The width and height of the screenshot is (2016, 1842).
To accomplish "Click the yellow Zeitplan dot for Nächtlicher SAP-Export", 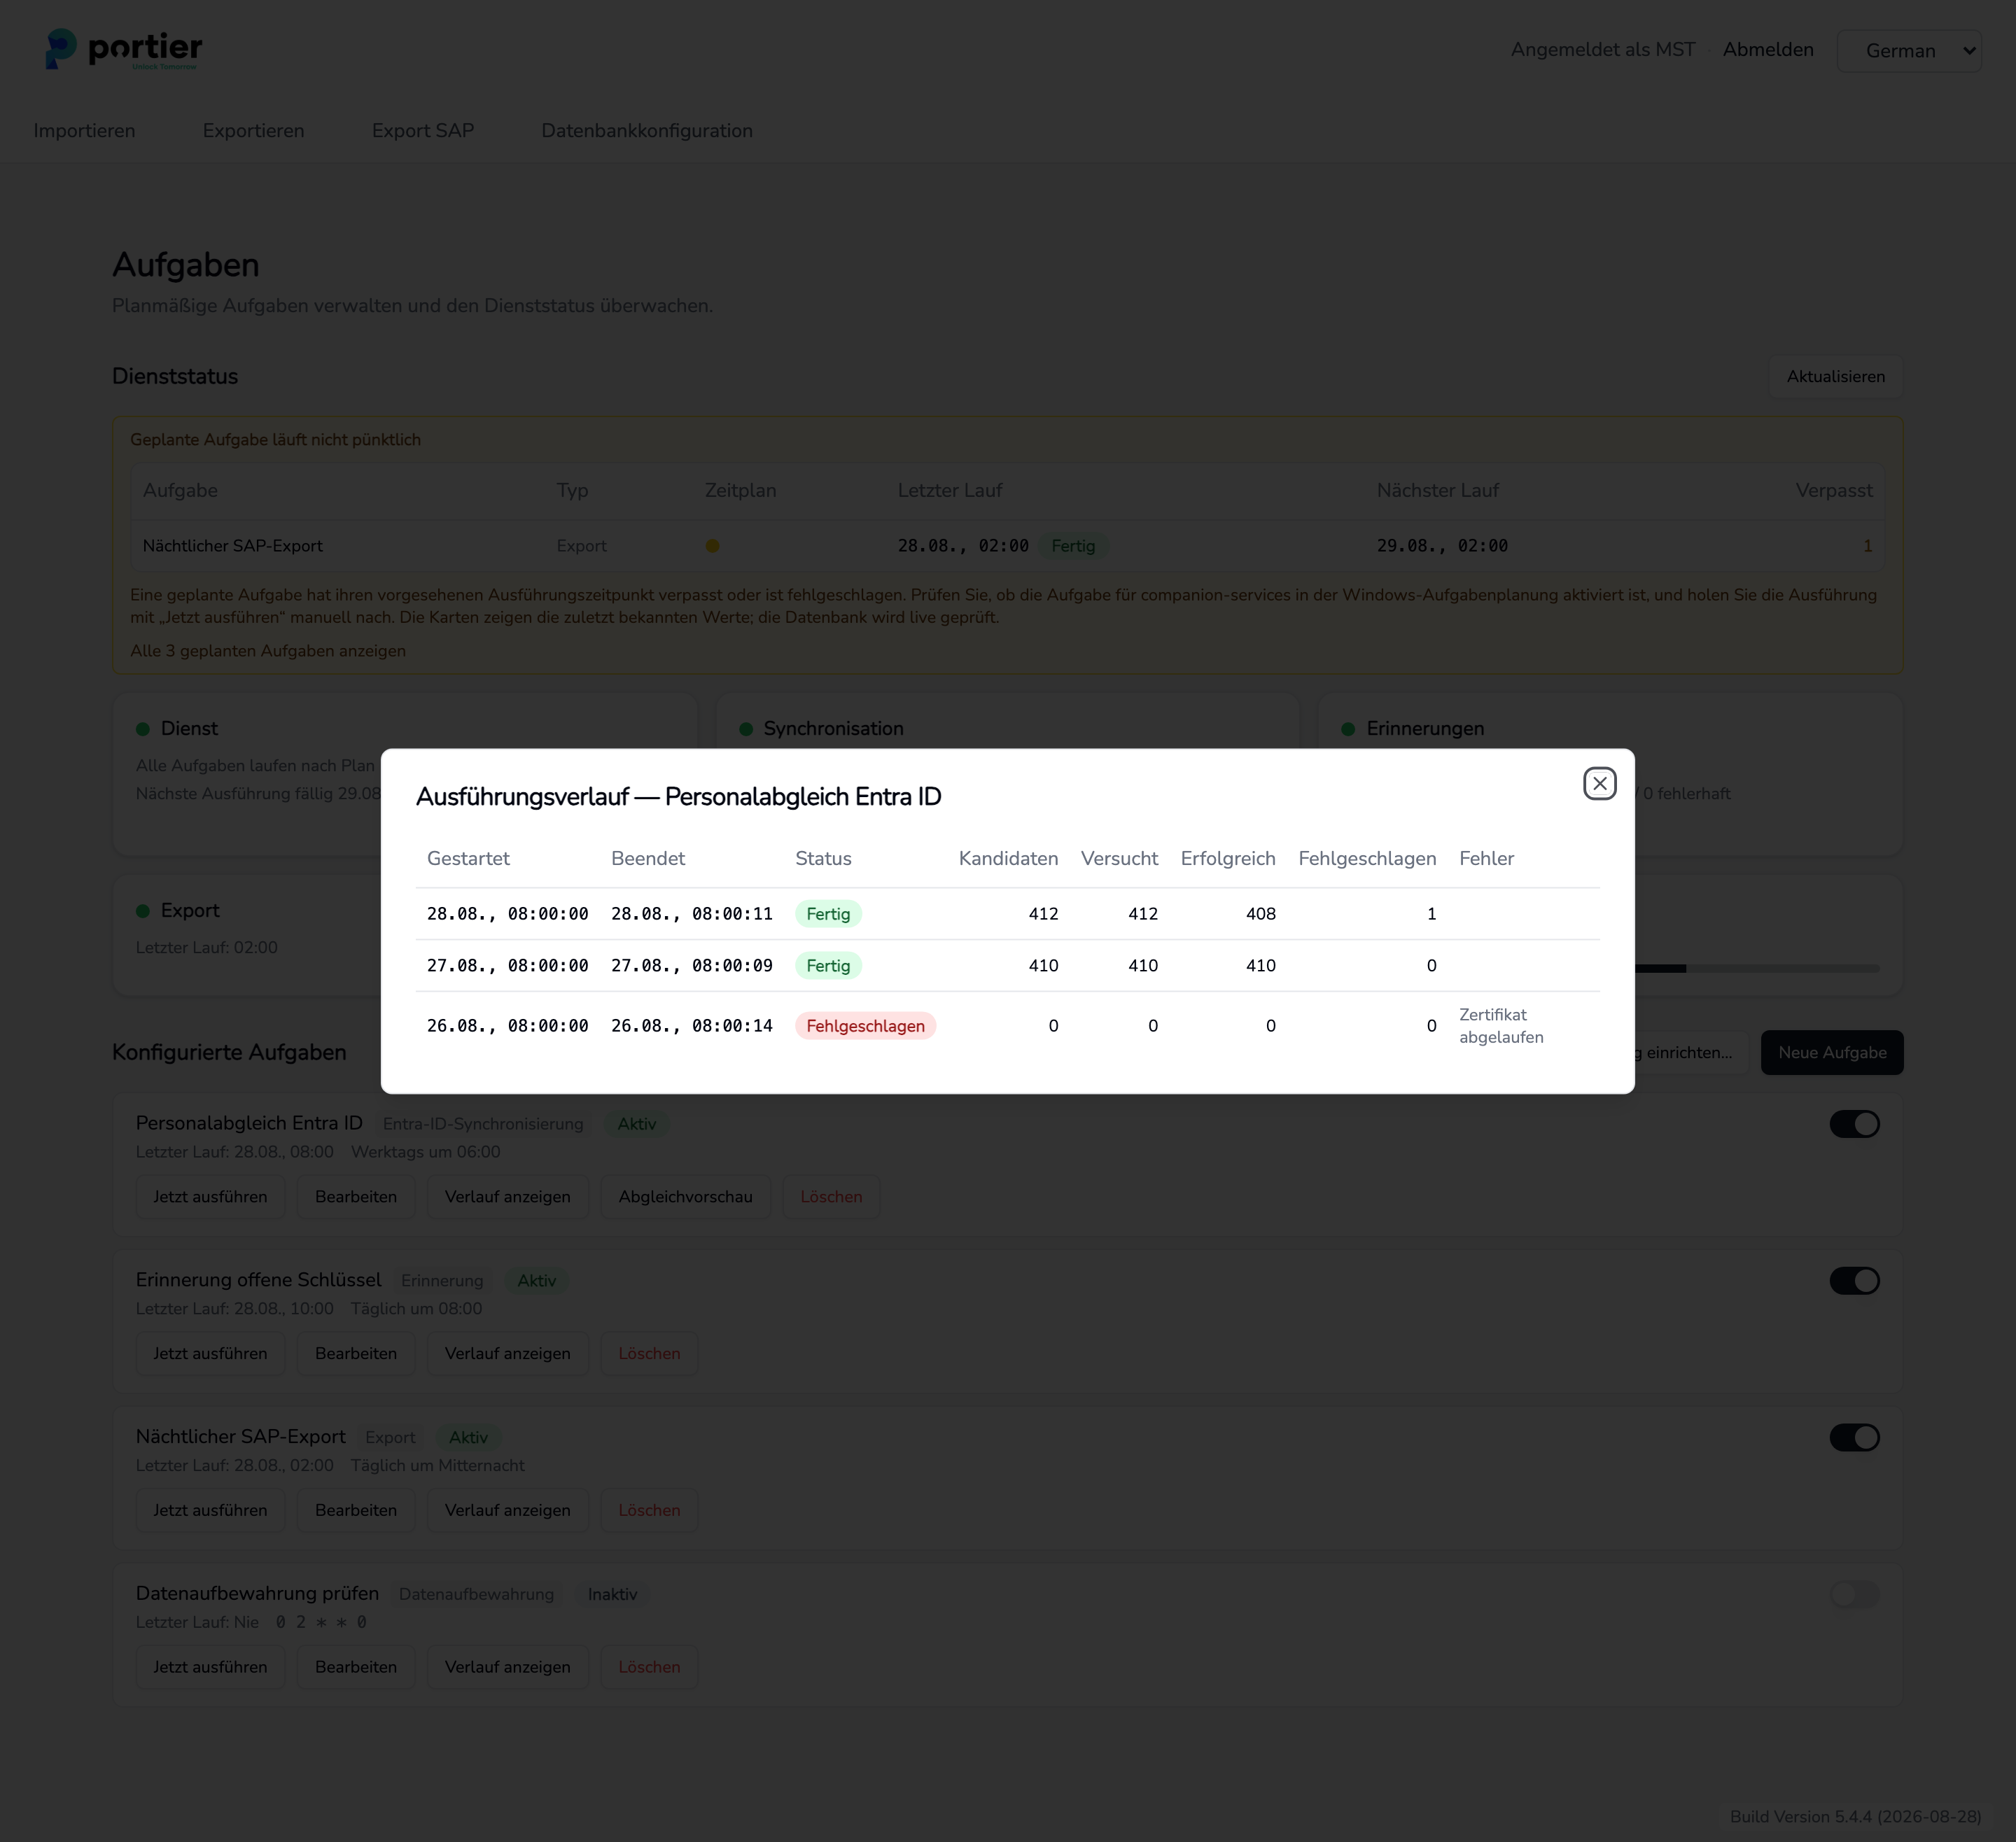I will click(712, 546).
